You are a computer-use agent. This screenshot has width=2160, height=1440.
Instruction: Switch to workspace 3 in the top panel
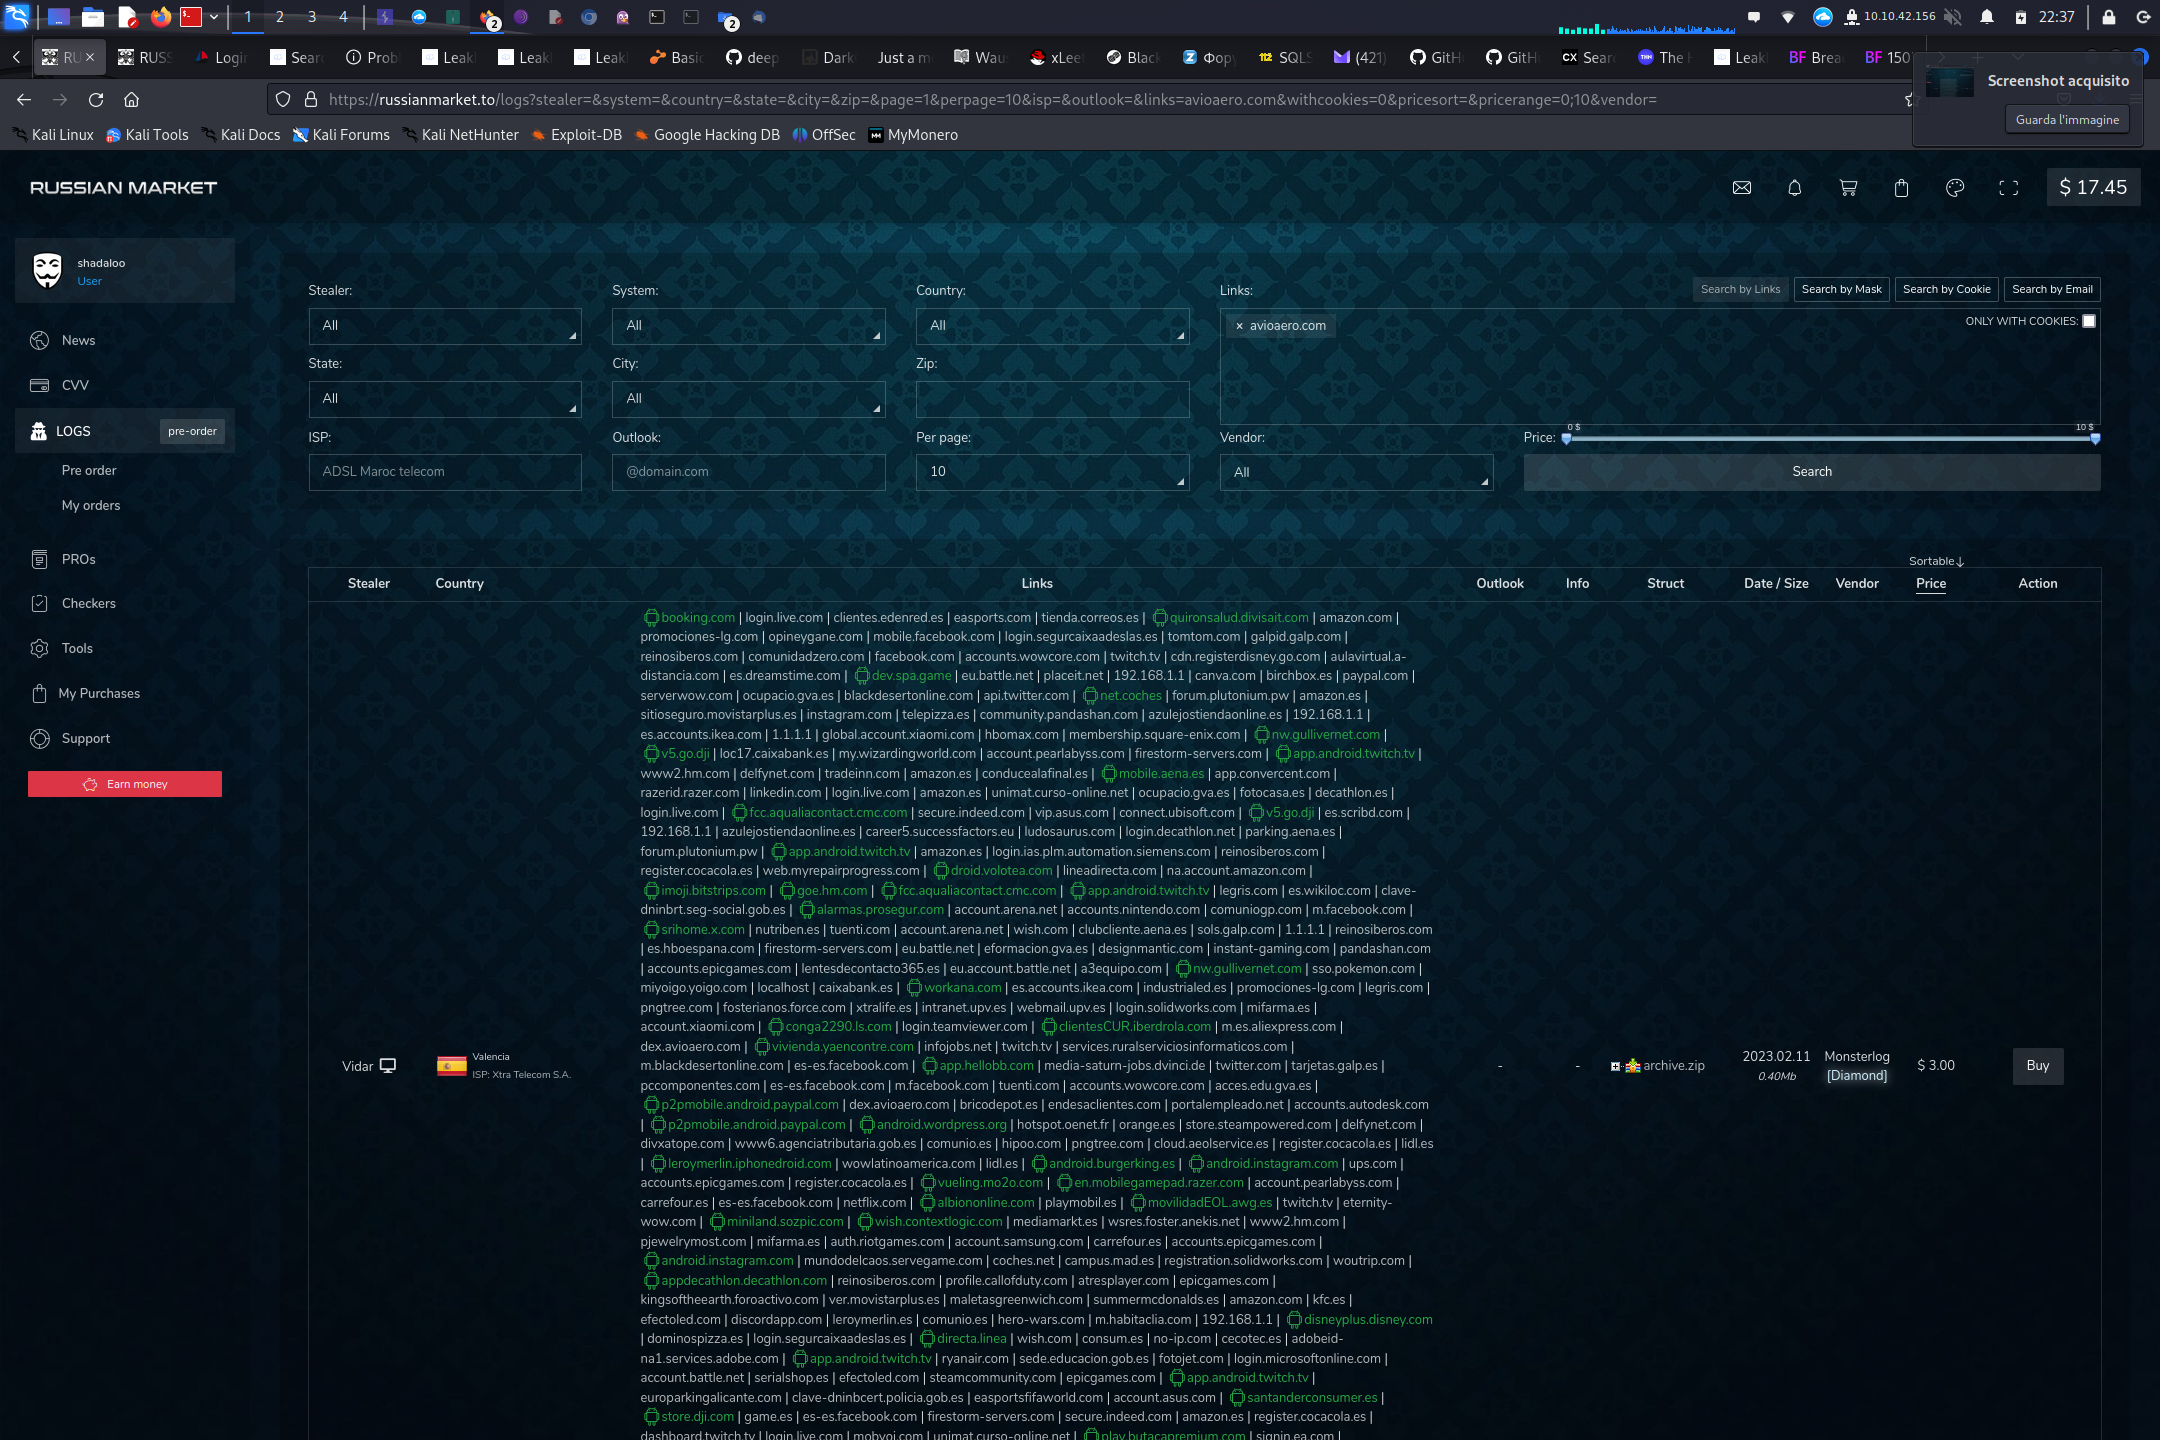[312, 17]
